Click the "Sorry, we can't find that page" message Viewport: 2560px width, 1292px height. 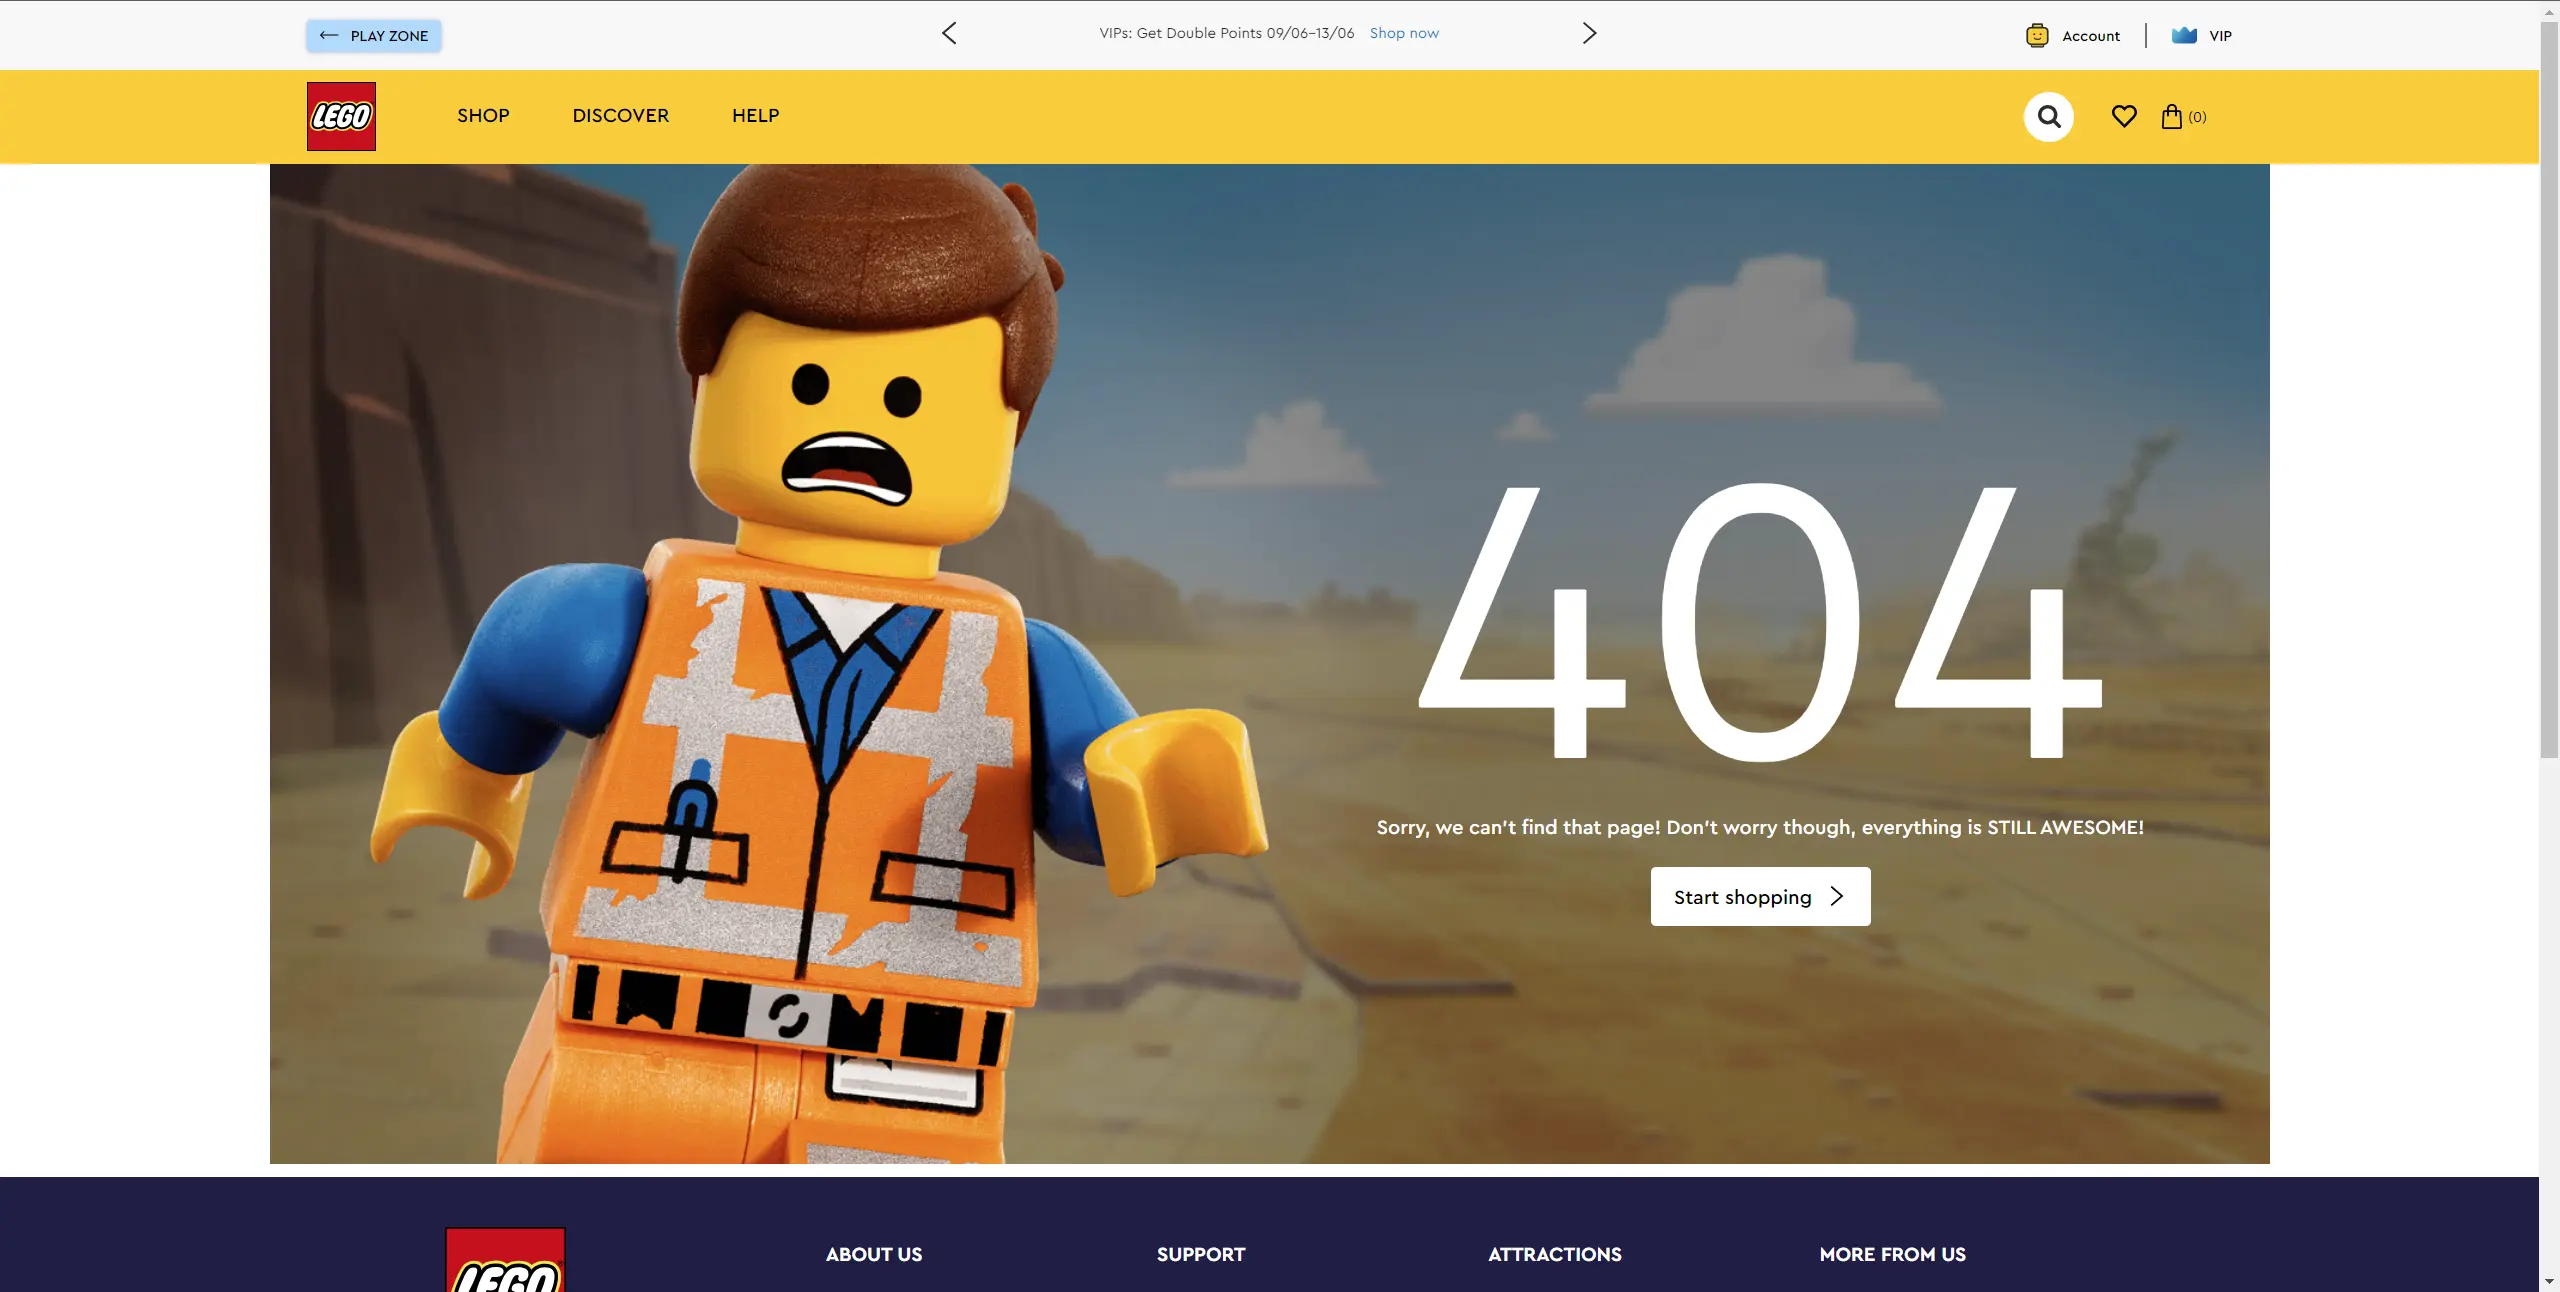point(1760,827)
